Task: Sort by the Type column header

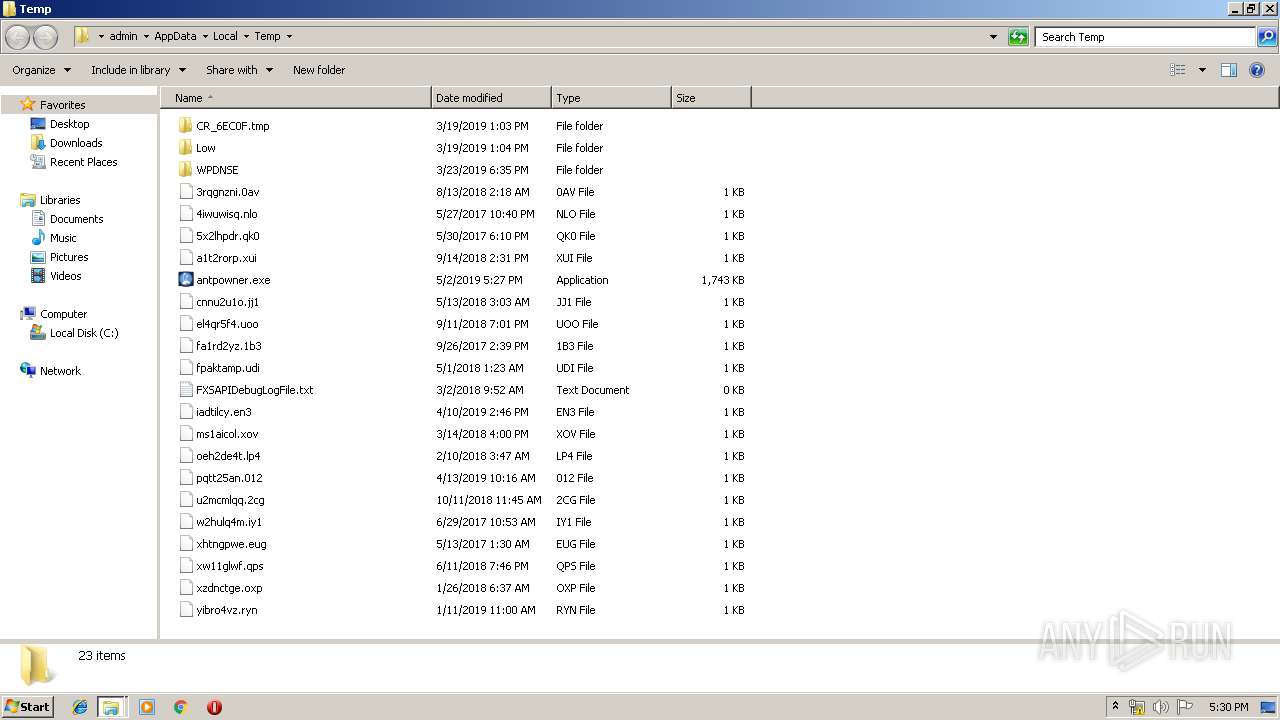Action: pyautogui.click(x=611, y=98)
